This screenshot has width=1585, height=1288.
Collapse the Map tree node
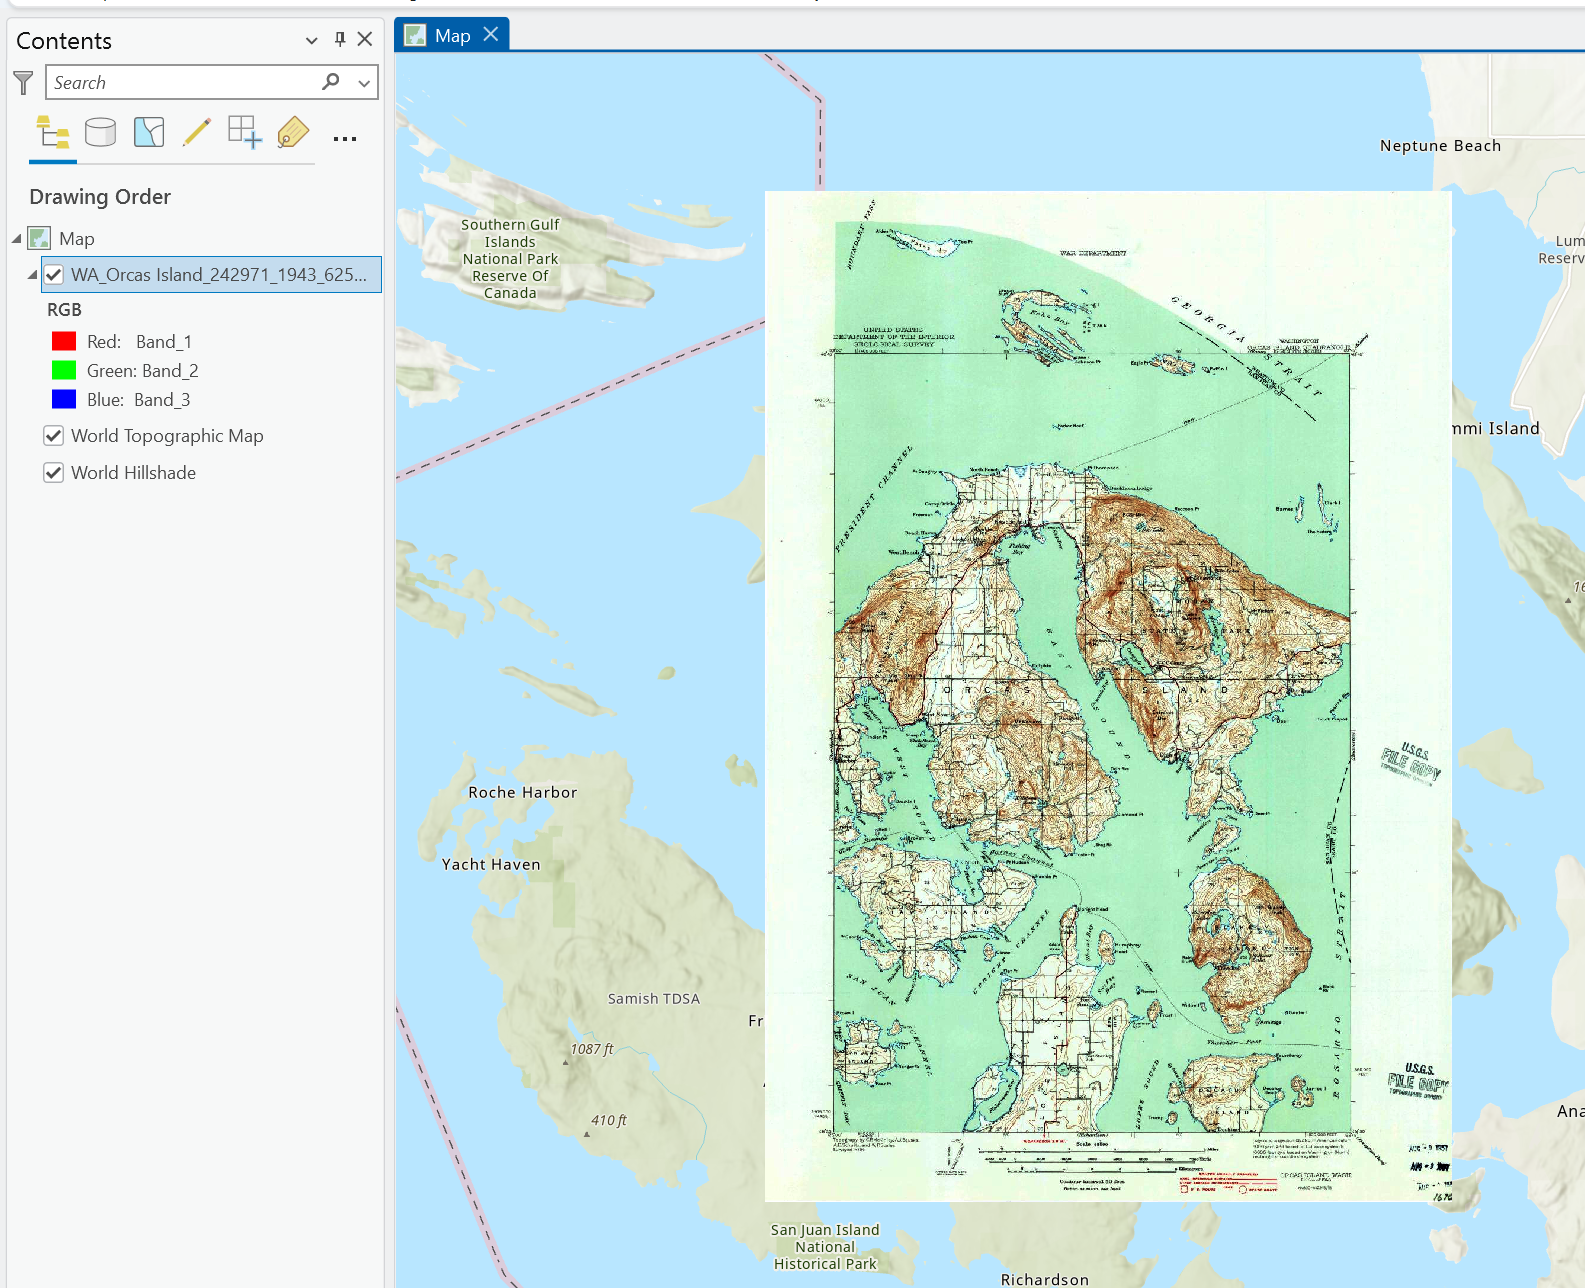16,238
